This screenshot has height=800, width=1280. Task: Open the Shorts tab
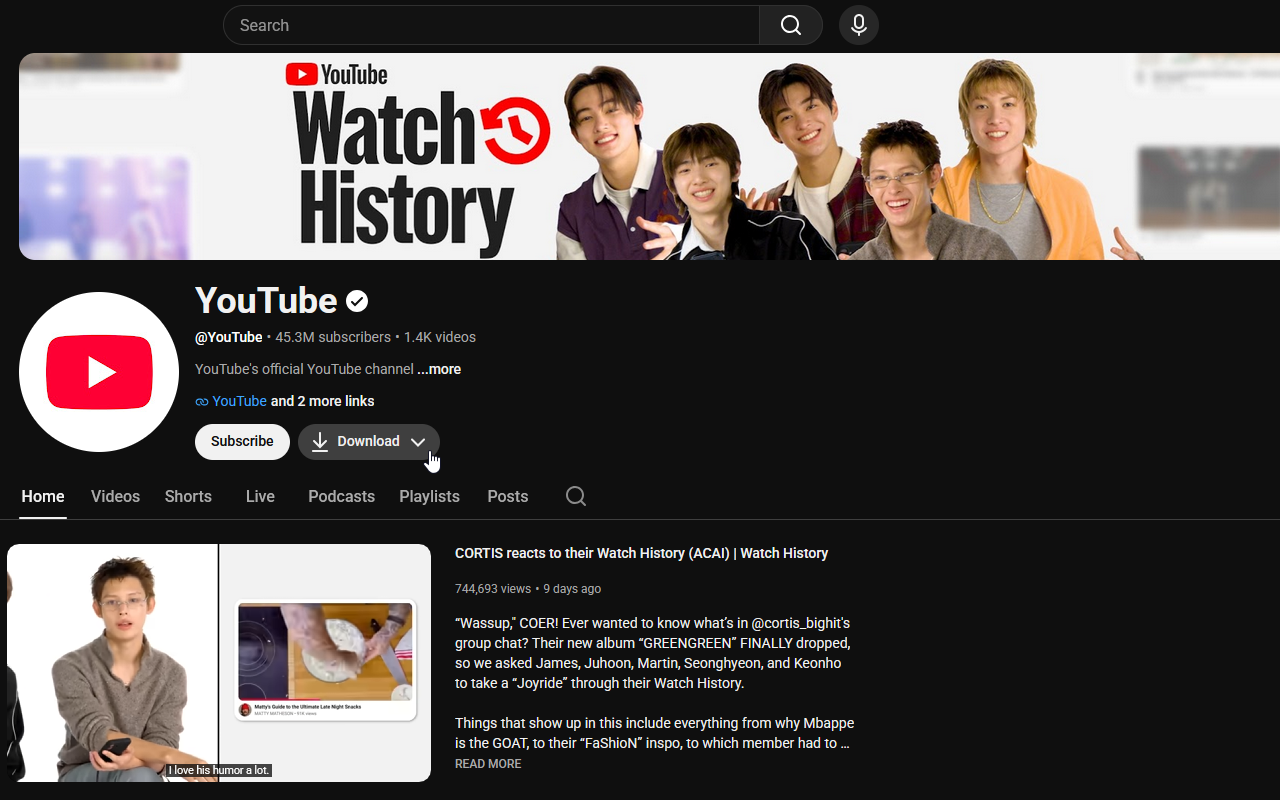(x=188, y=496)
